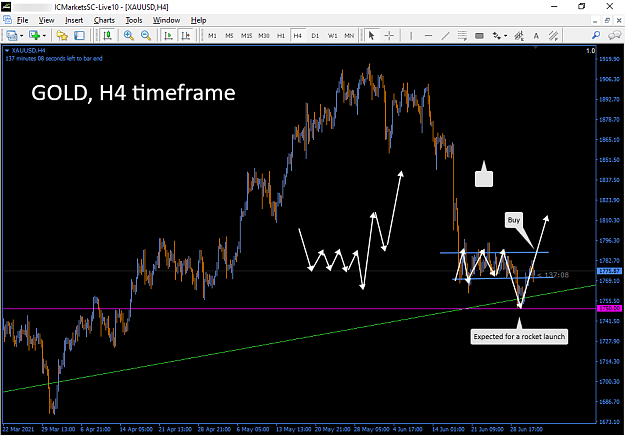The image size is (625, 435).
Task: Select the equidistant channel lines tool
Action: (x=462, y=35)
